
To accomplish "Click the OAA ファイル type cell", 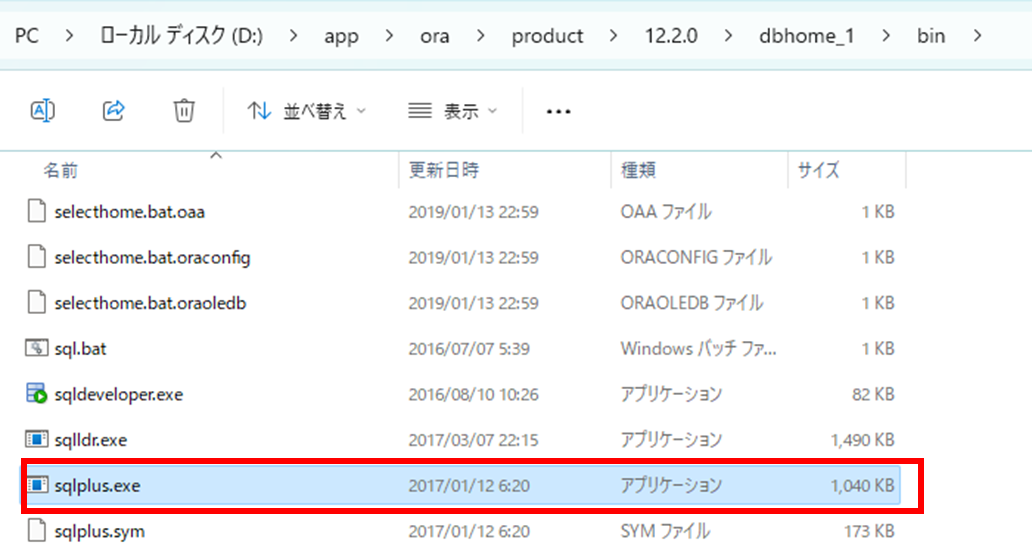I will pyautogui.click(x=665, y=211).
